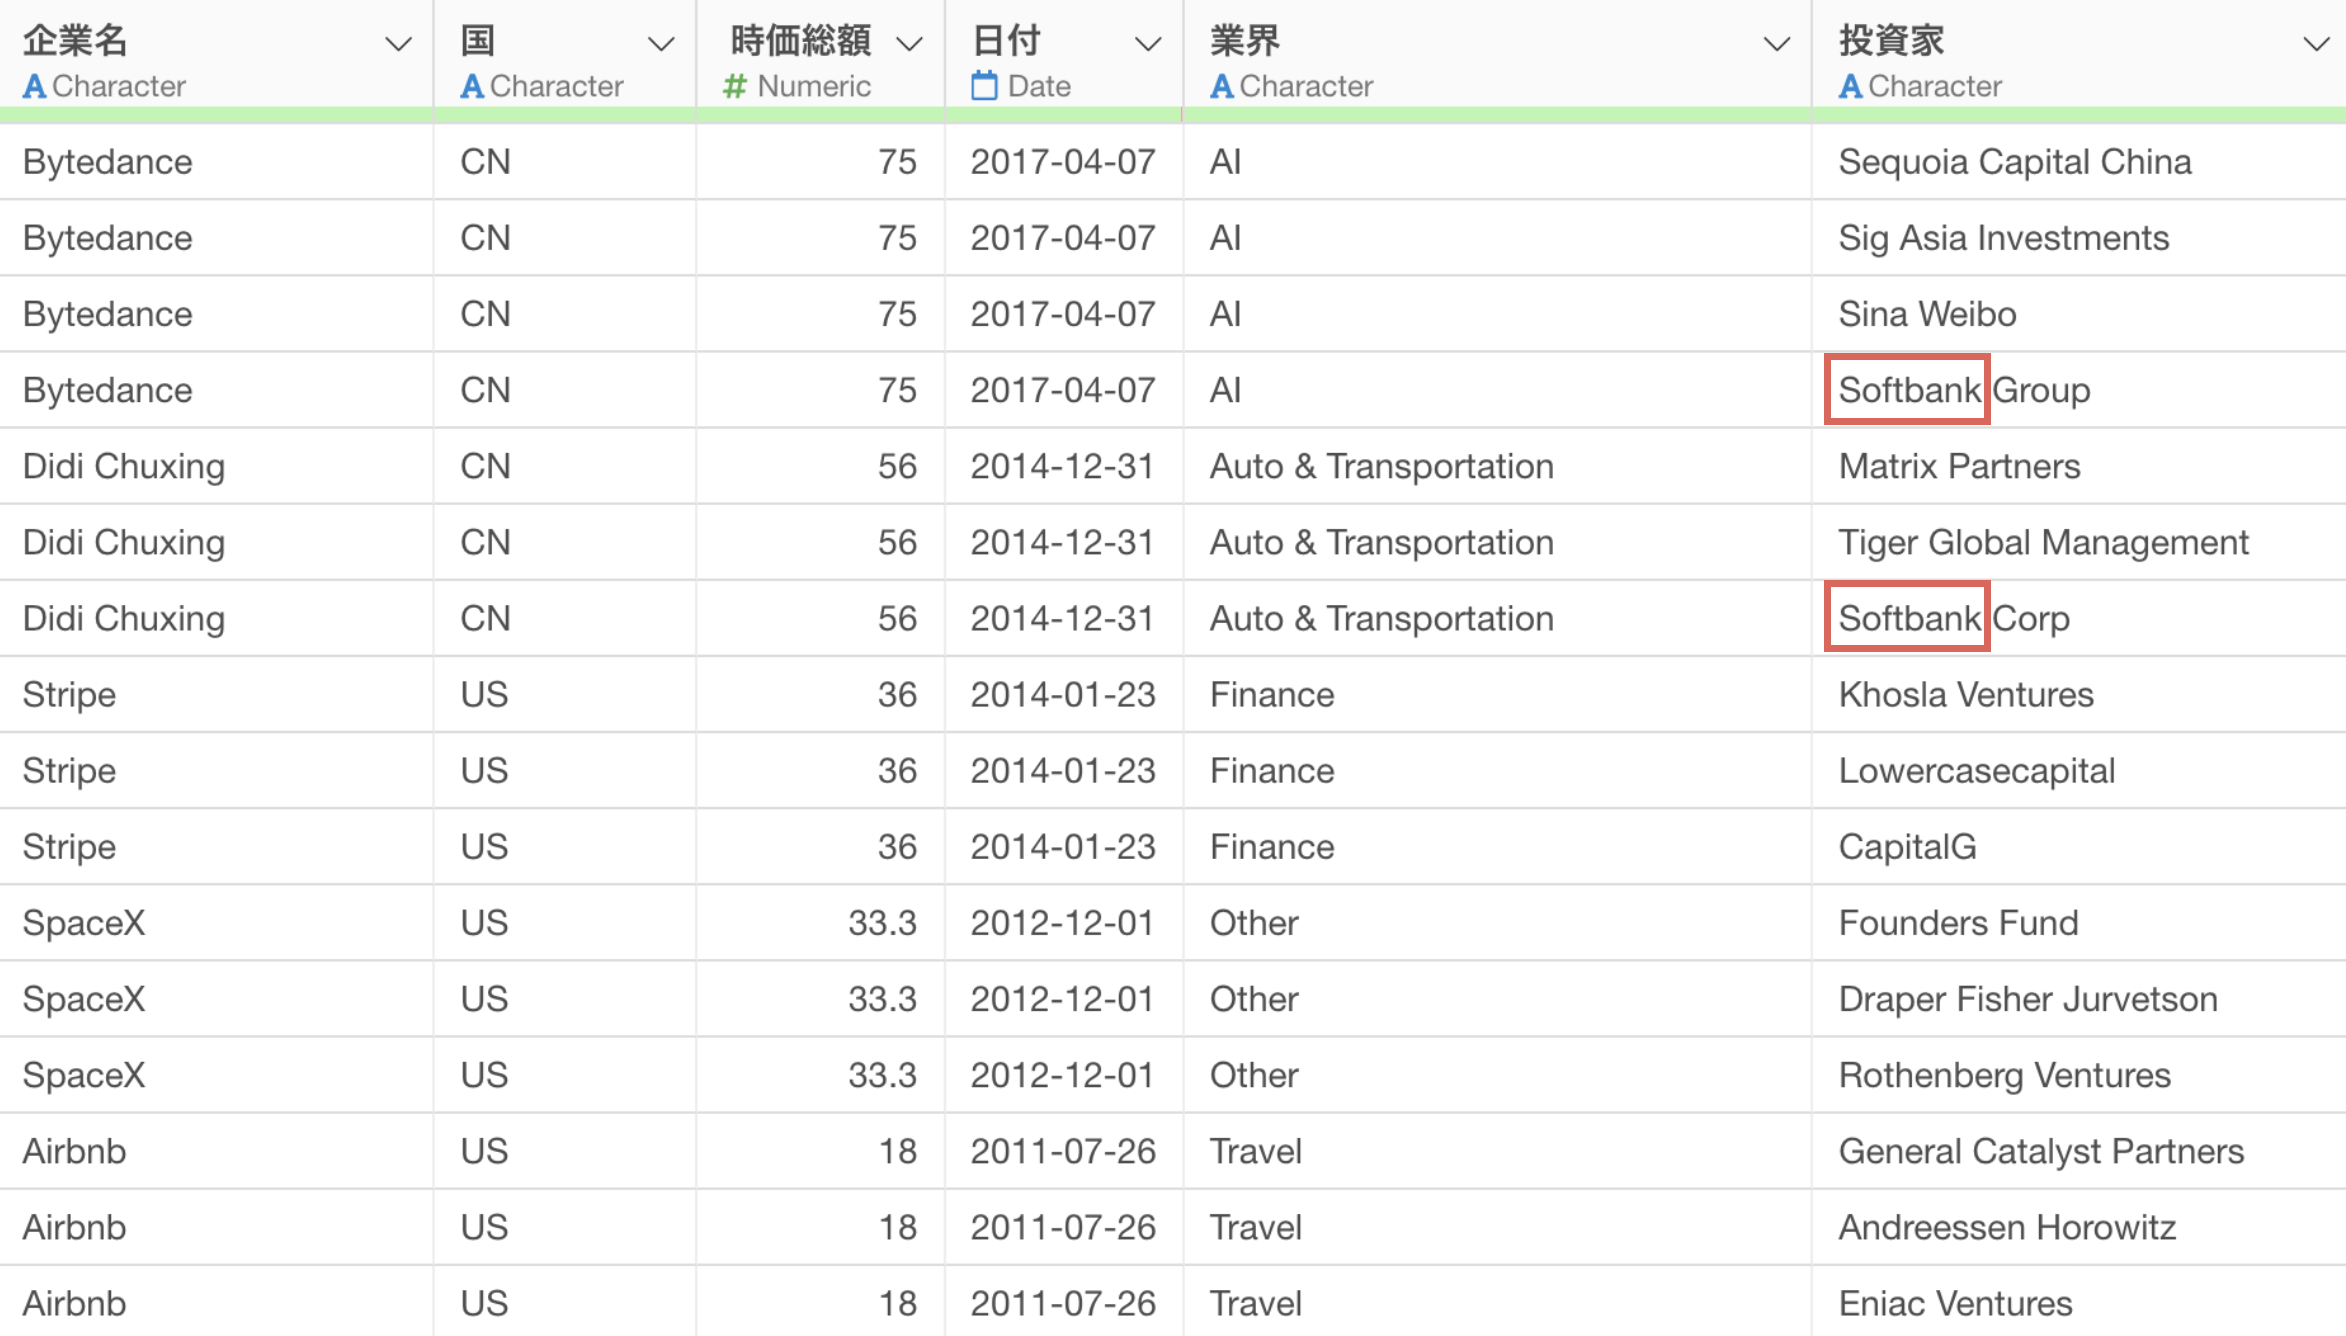Click the CN cell in the Sina Weibo row
Image resolution: width=2346 pixels, height=1336 pixels.
[565, 314]
